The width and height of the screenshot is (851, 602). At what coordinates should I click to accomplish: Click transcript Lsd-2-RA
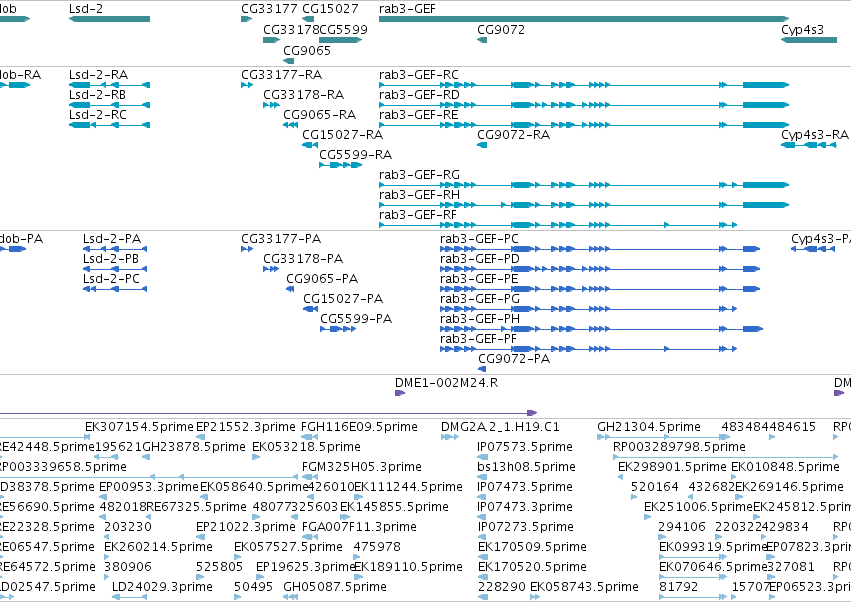(98, 74)
